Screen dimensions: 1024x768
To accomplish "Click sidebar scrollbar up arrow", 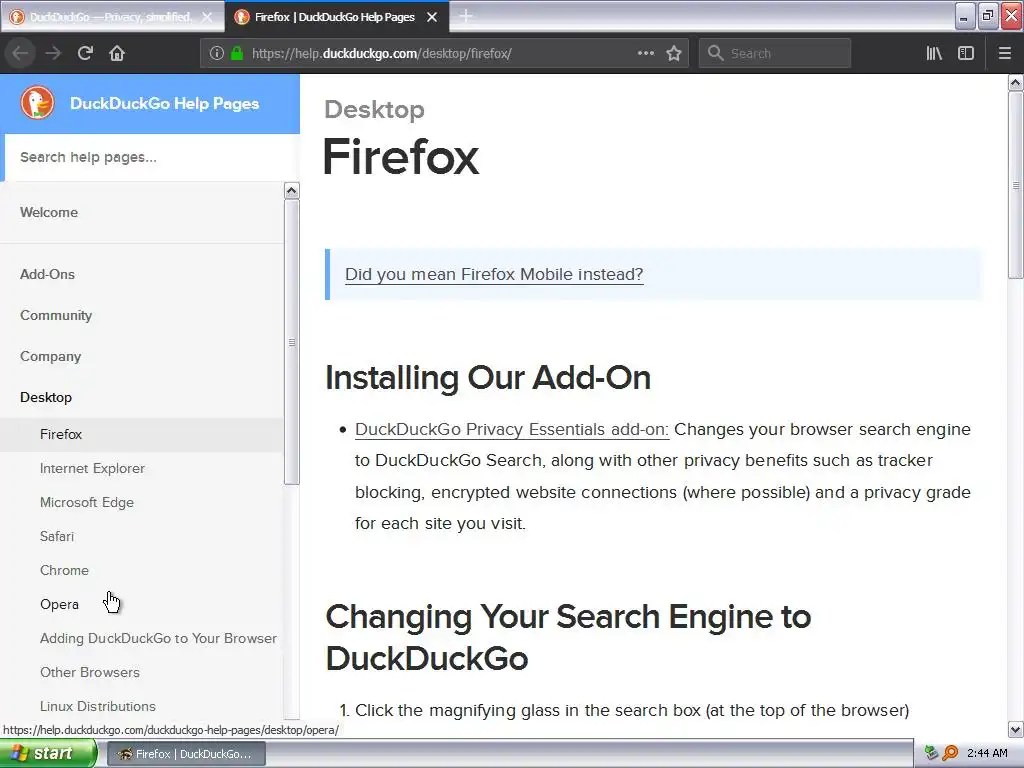I will pos(292,191).
